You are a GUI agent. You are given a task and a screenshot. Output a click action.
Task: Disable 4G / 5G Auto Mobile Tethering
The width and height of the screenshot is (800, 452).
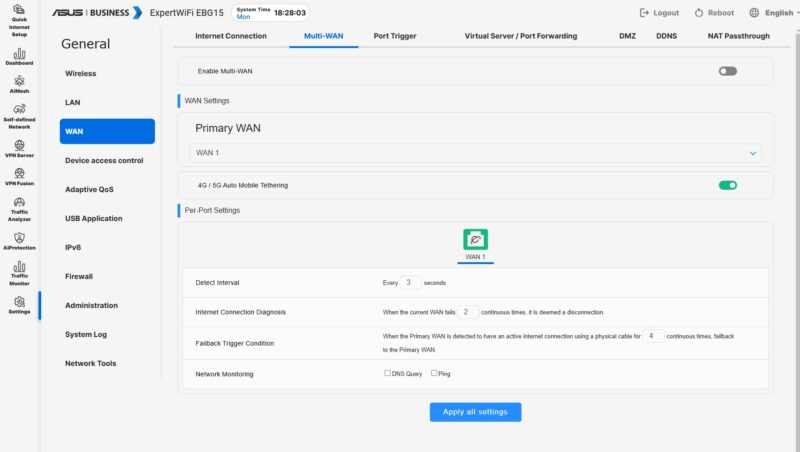click(x=727, y=185)
